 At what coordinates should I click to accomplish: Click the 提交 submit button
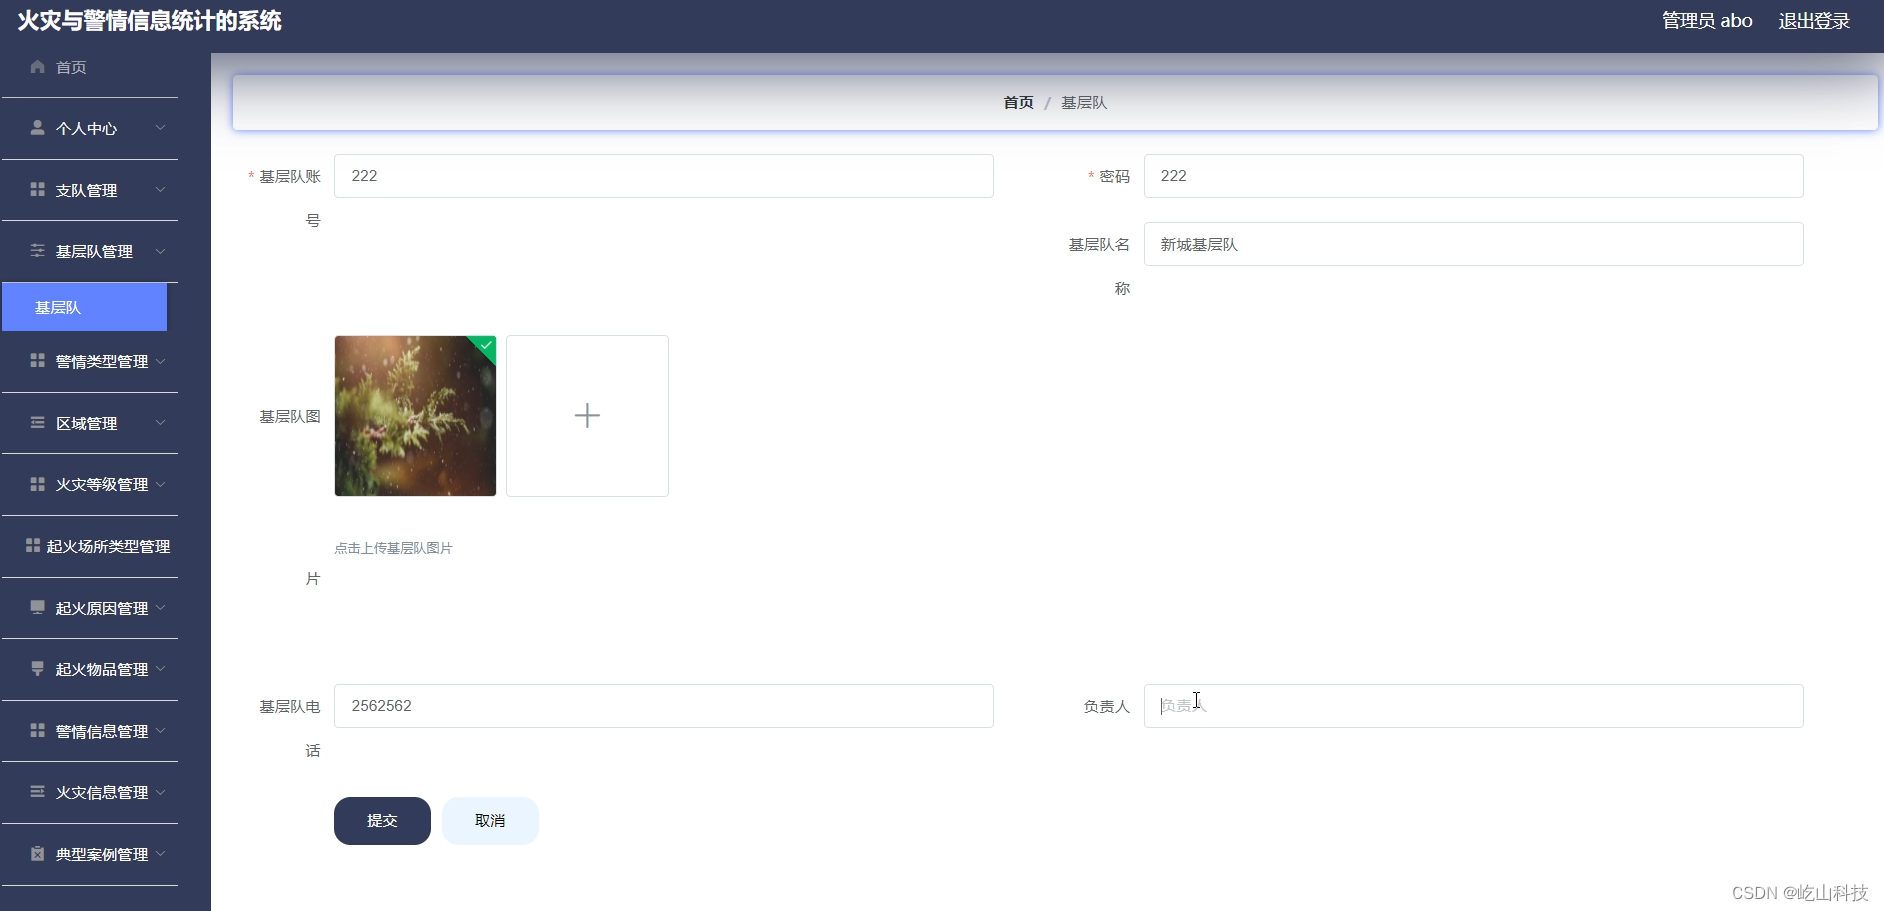coord(382,821)
